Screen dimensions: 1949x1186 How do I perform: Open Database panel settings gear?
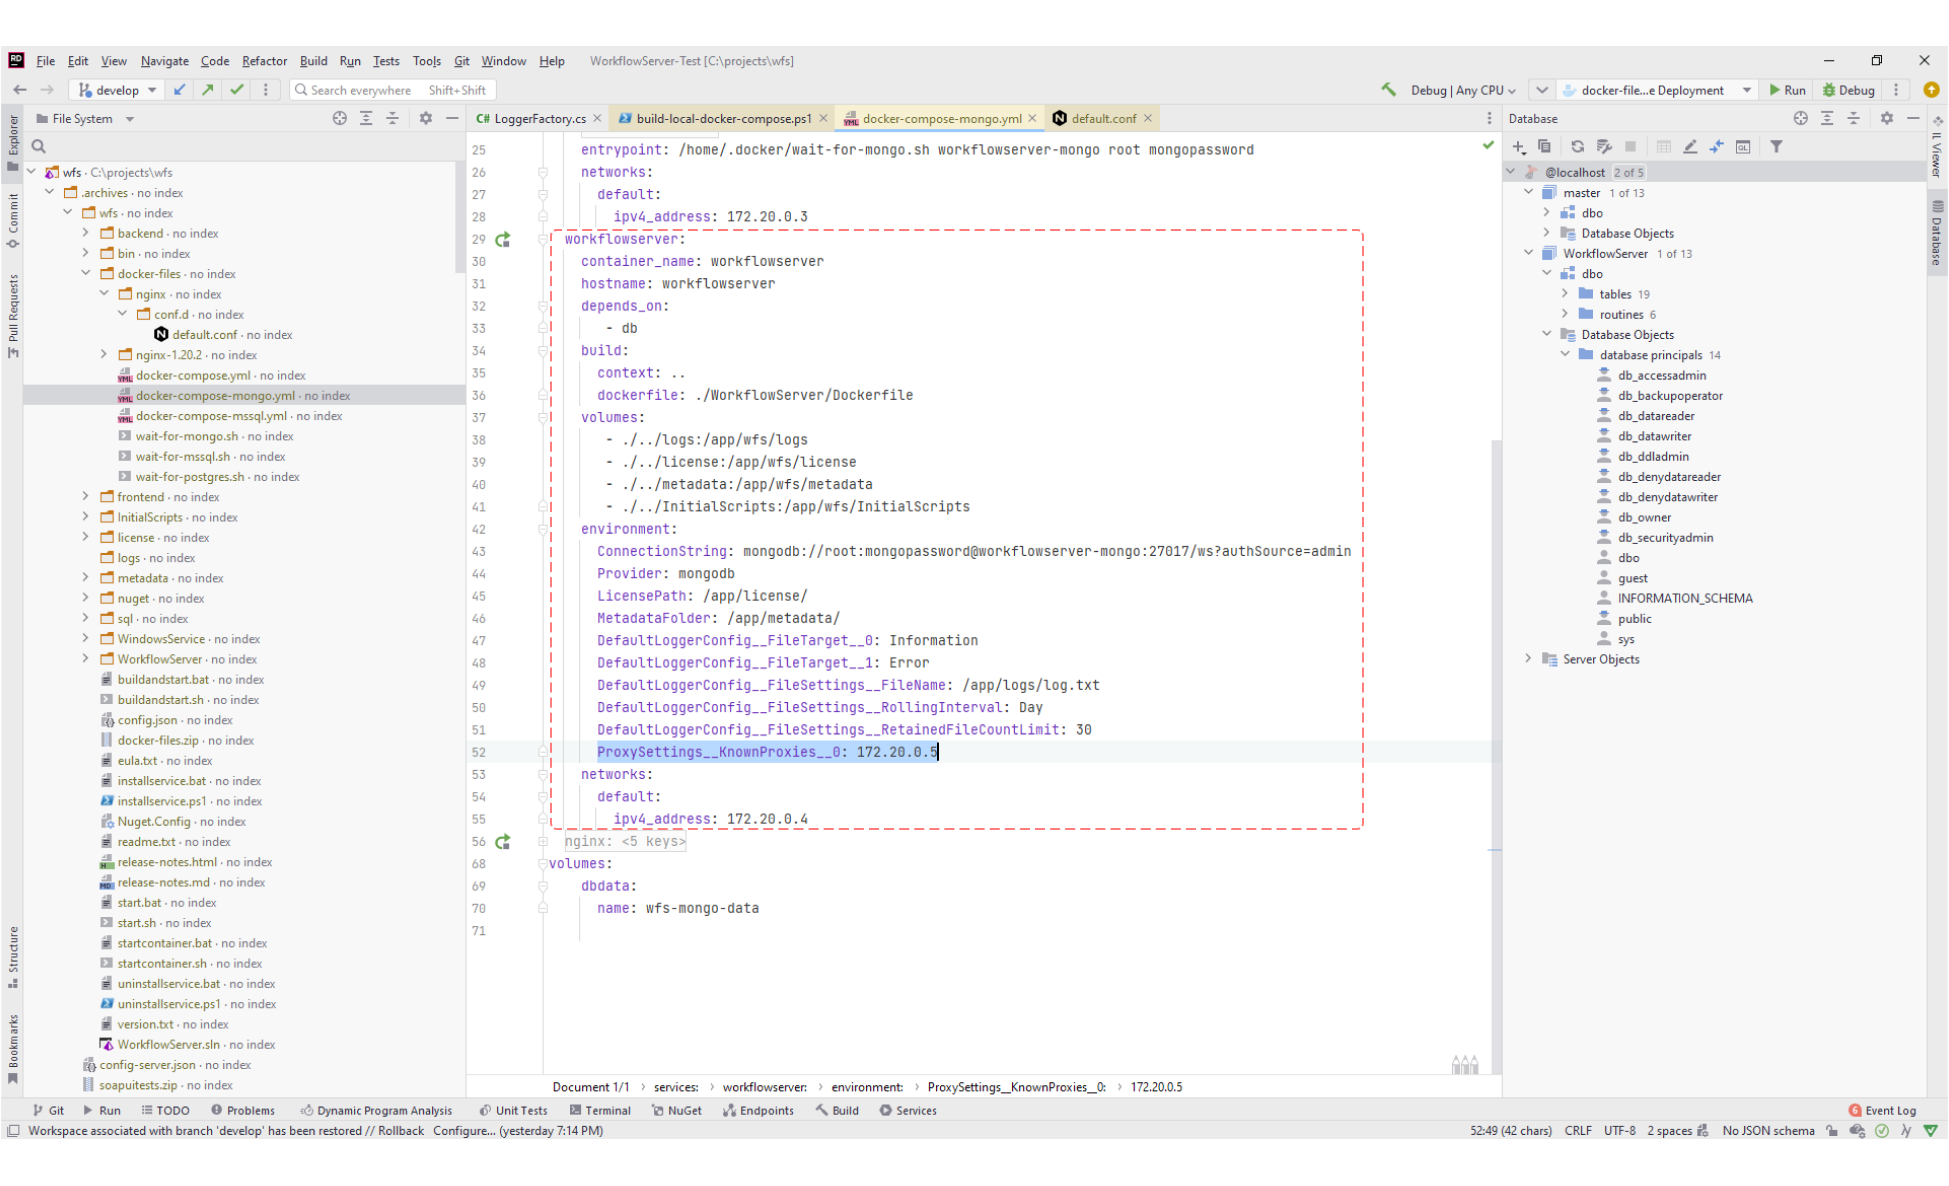click(1887, 118)
